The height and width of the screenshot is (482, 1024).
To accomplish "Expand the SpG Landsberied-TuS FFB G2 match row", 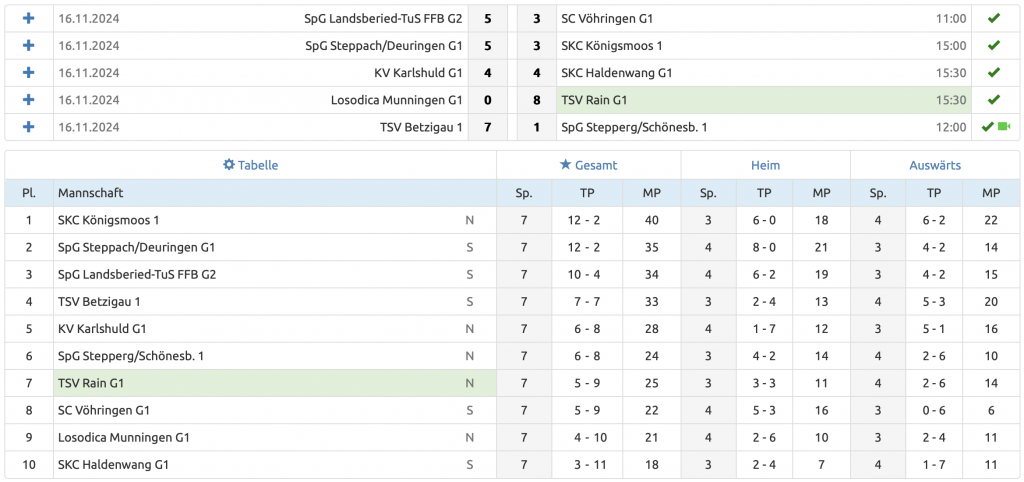I will tap(29, 18).
